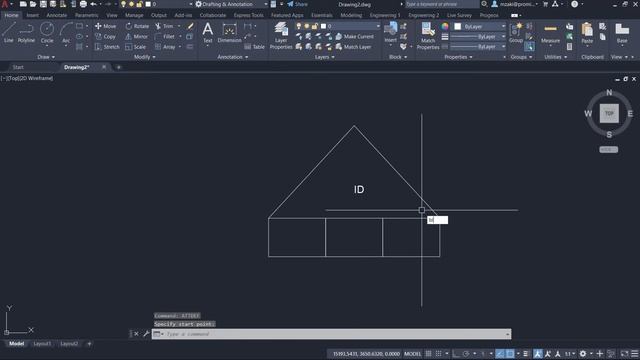Select the Circle tool

pyautogui.click(x=47, y=33)
